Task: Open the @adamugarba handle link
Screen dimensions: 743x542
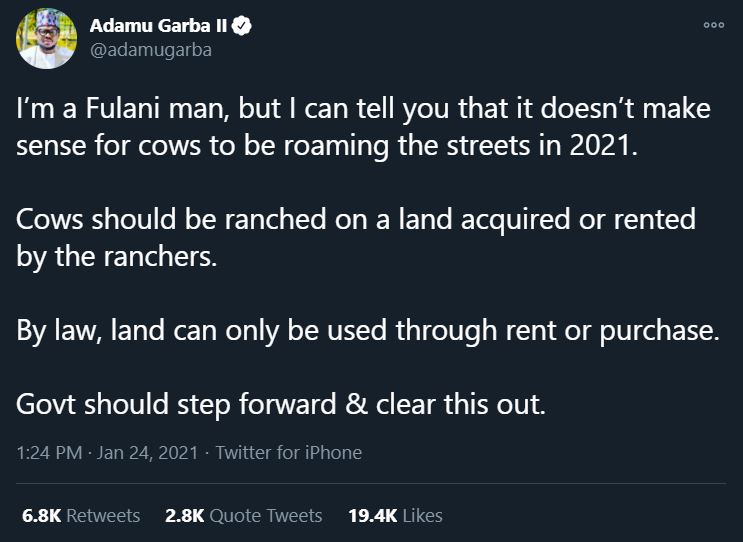Action: [151, 50]
